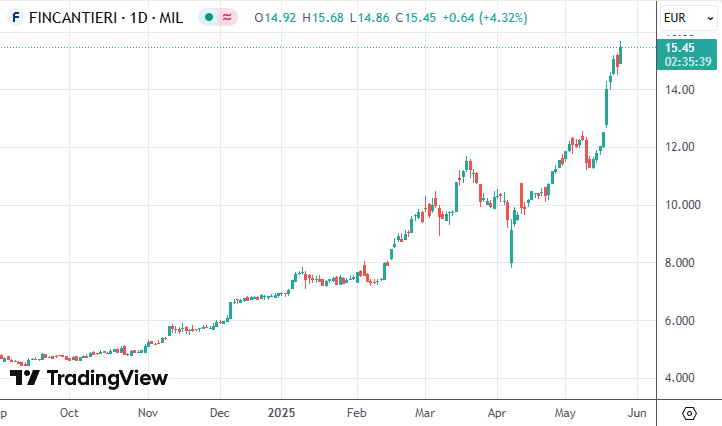Open the EUR currency dropdown

[685, 18]
